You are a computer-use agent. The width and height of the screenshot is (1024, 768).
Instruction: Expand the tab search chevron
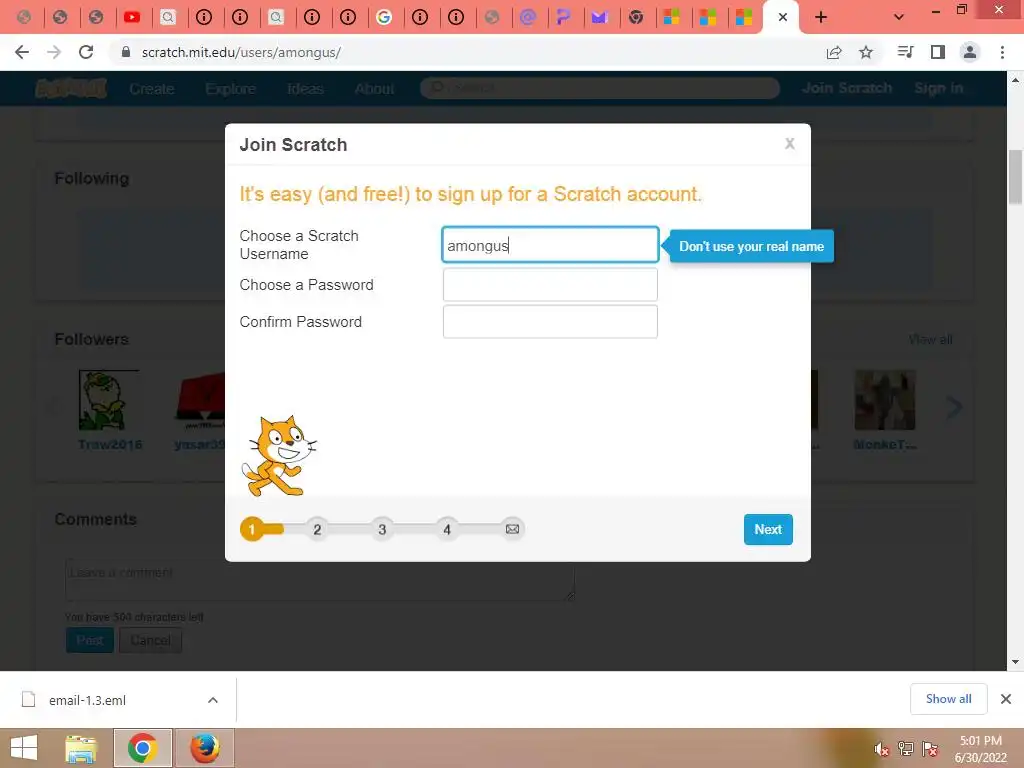(x=899, y=17)
